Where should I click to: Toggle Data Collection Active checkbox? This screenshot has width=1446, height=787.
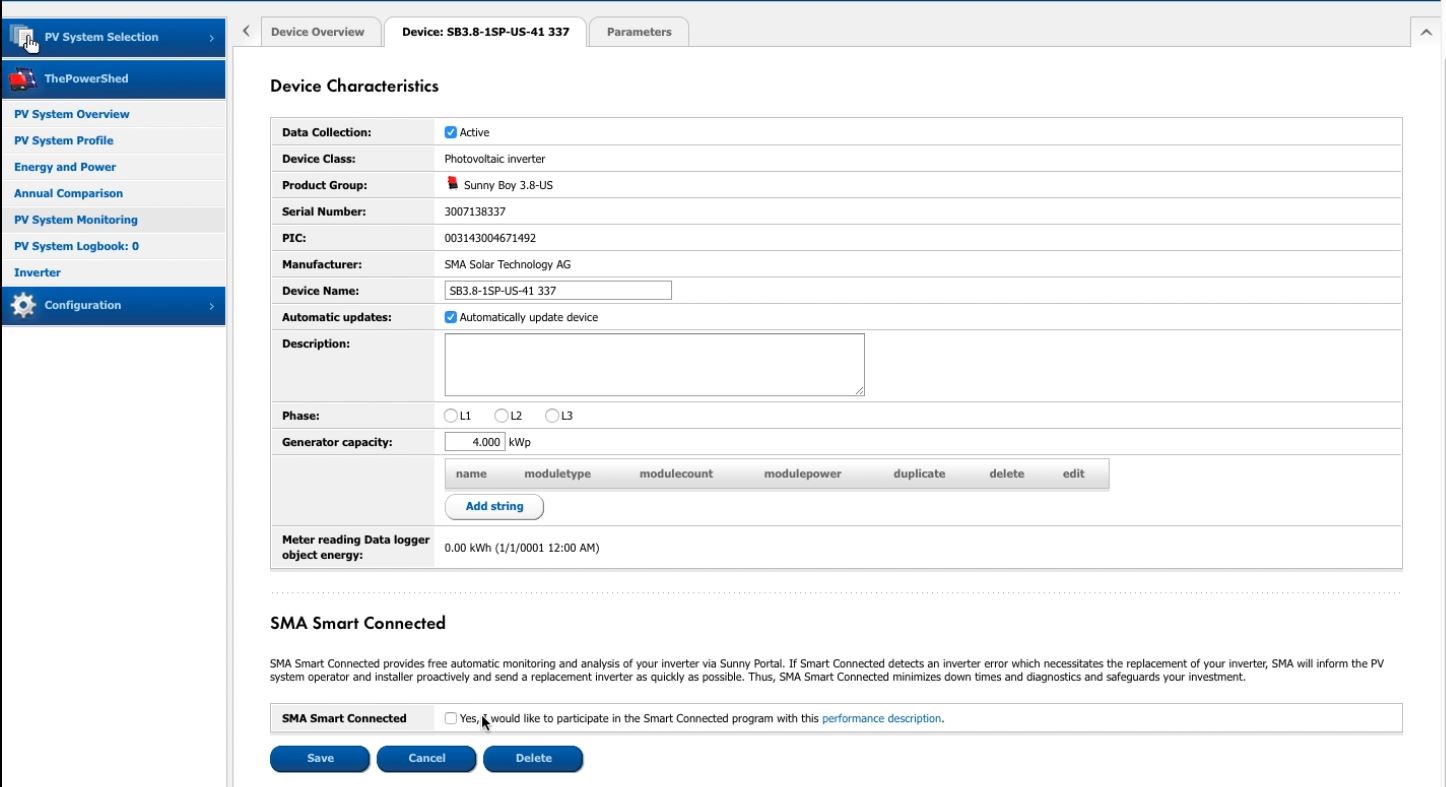[x=451, y=132]
